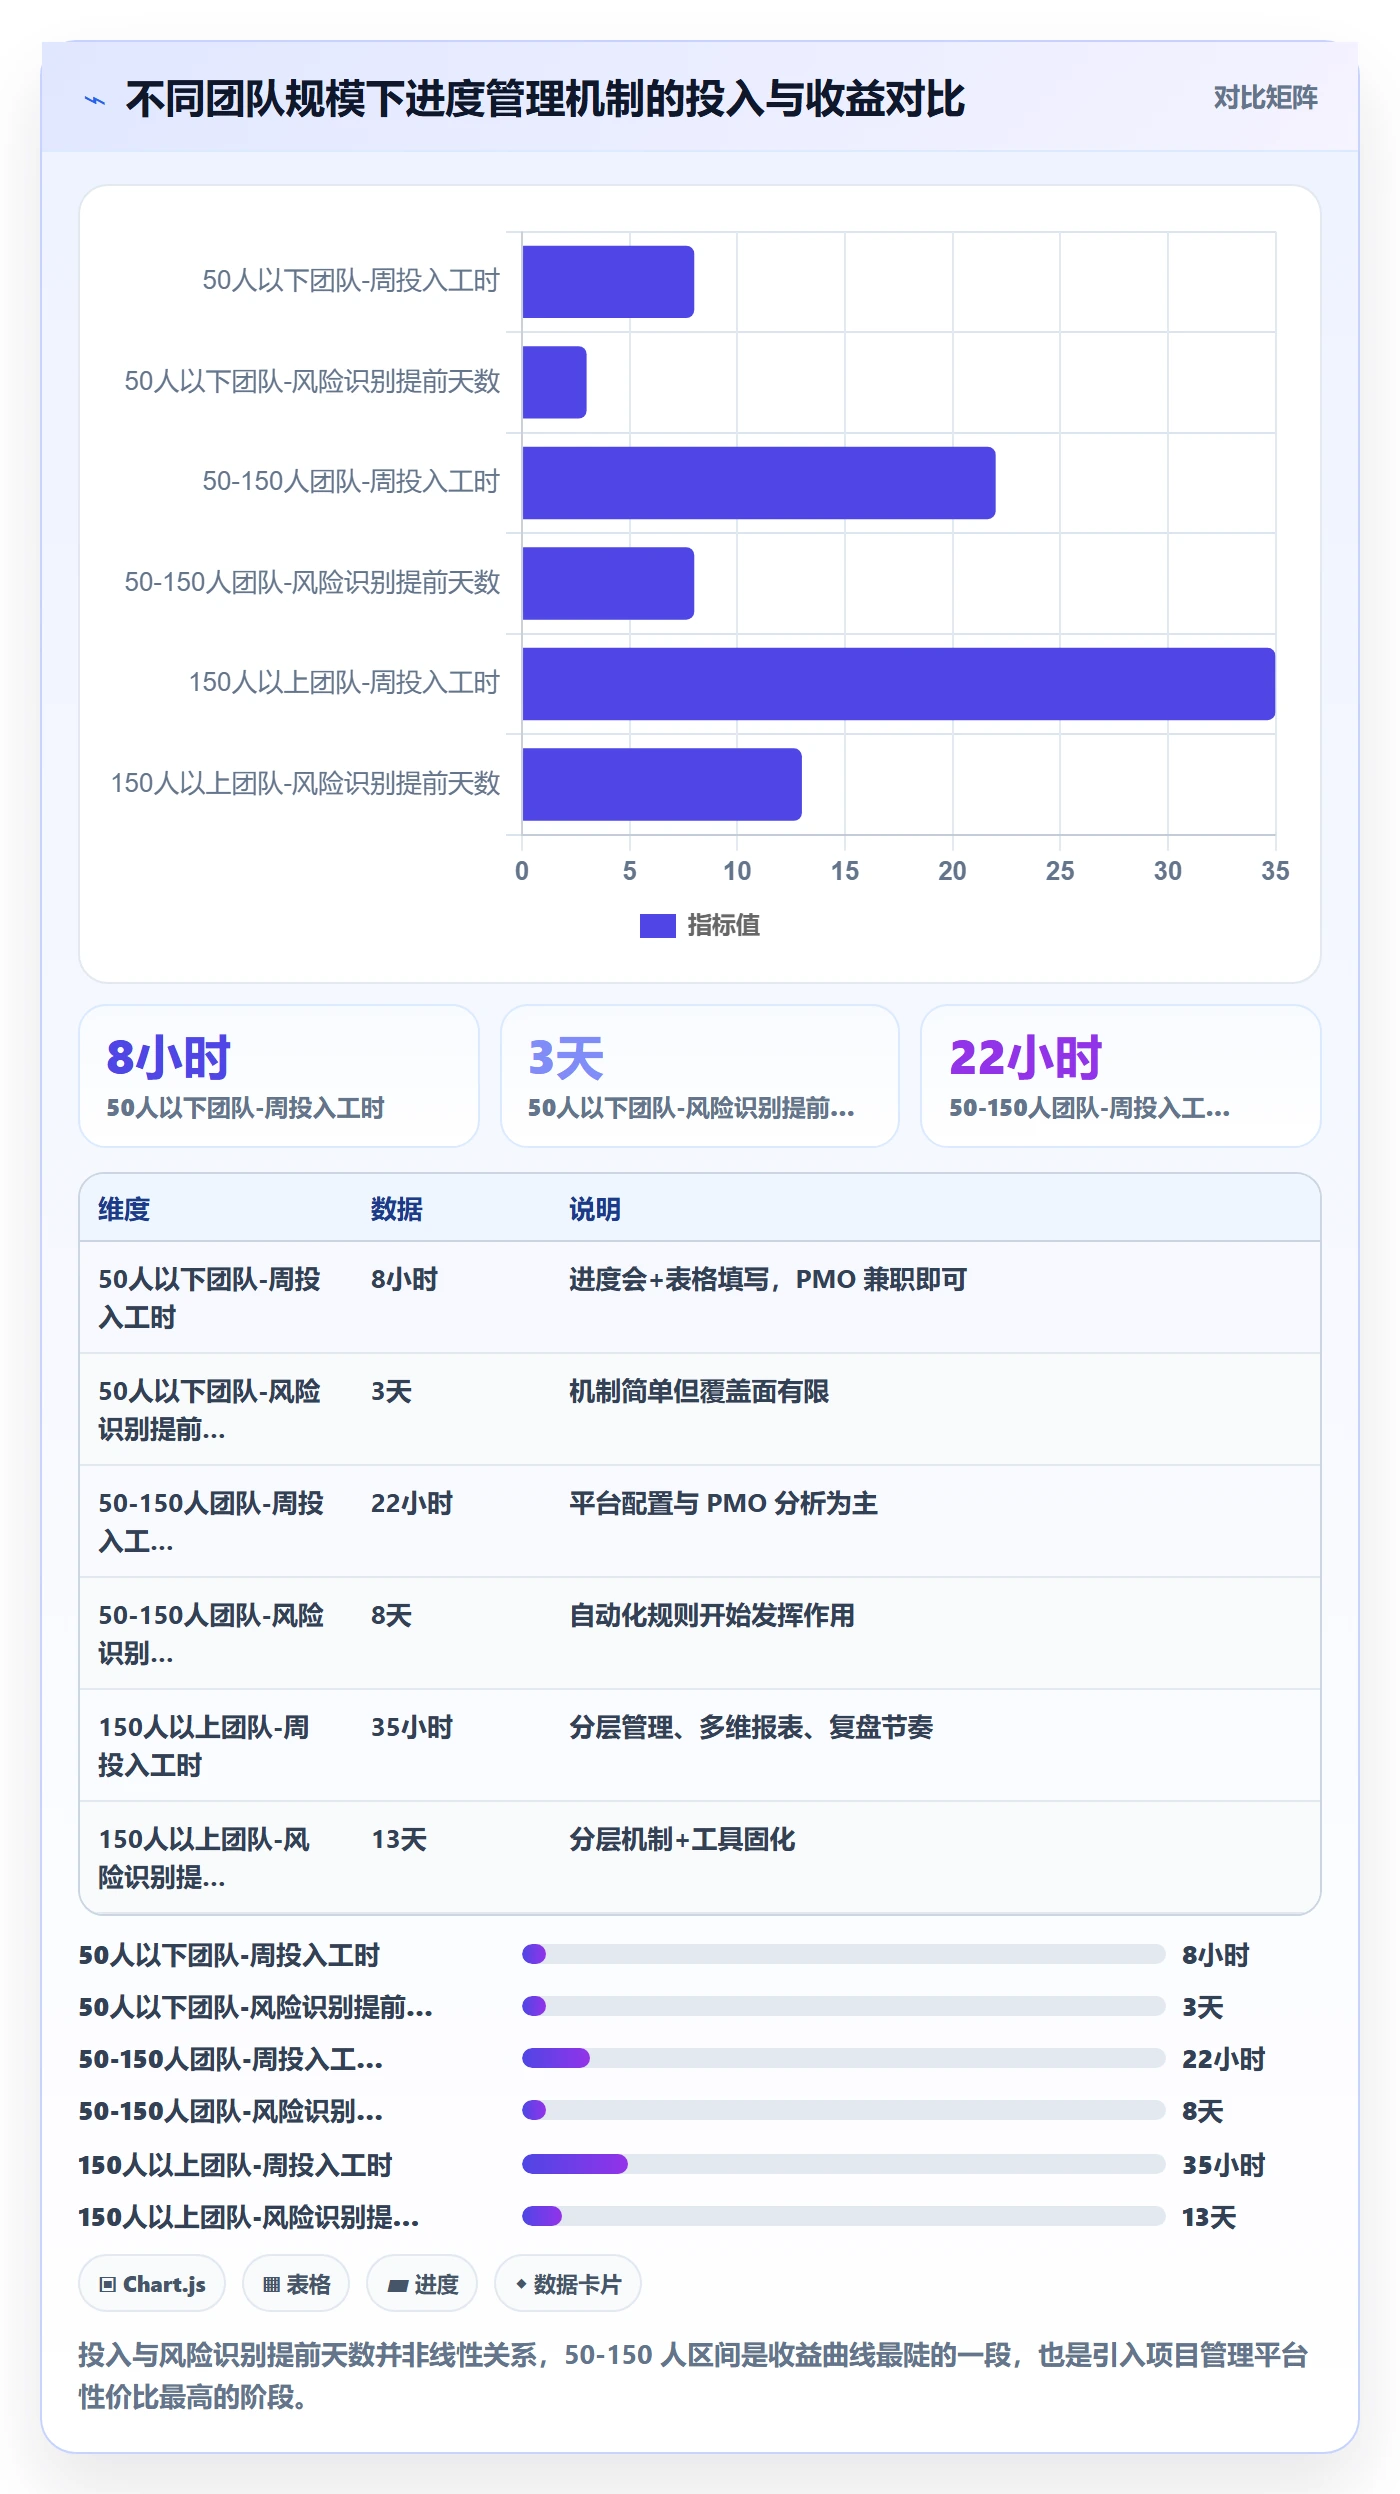Click the 对比矩阵 label in header
1400x2494 pixels.
[1265, 98]
